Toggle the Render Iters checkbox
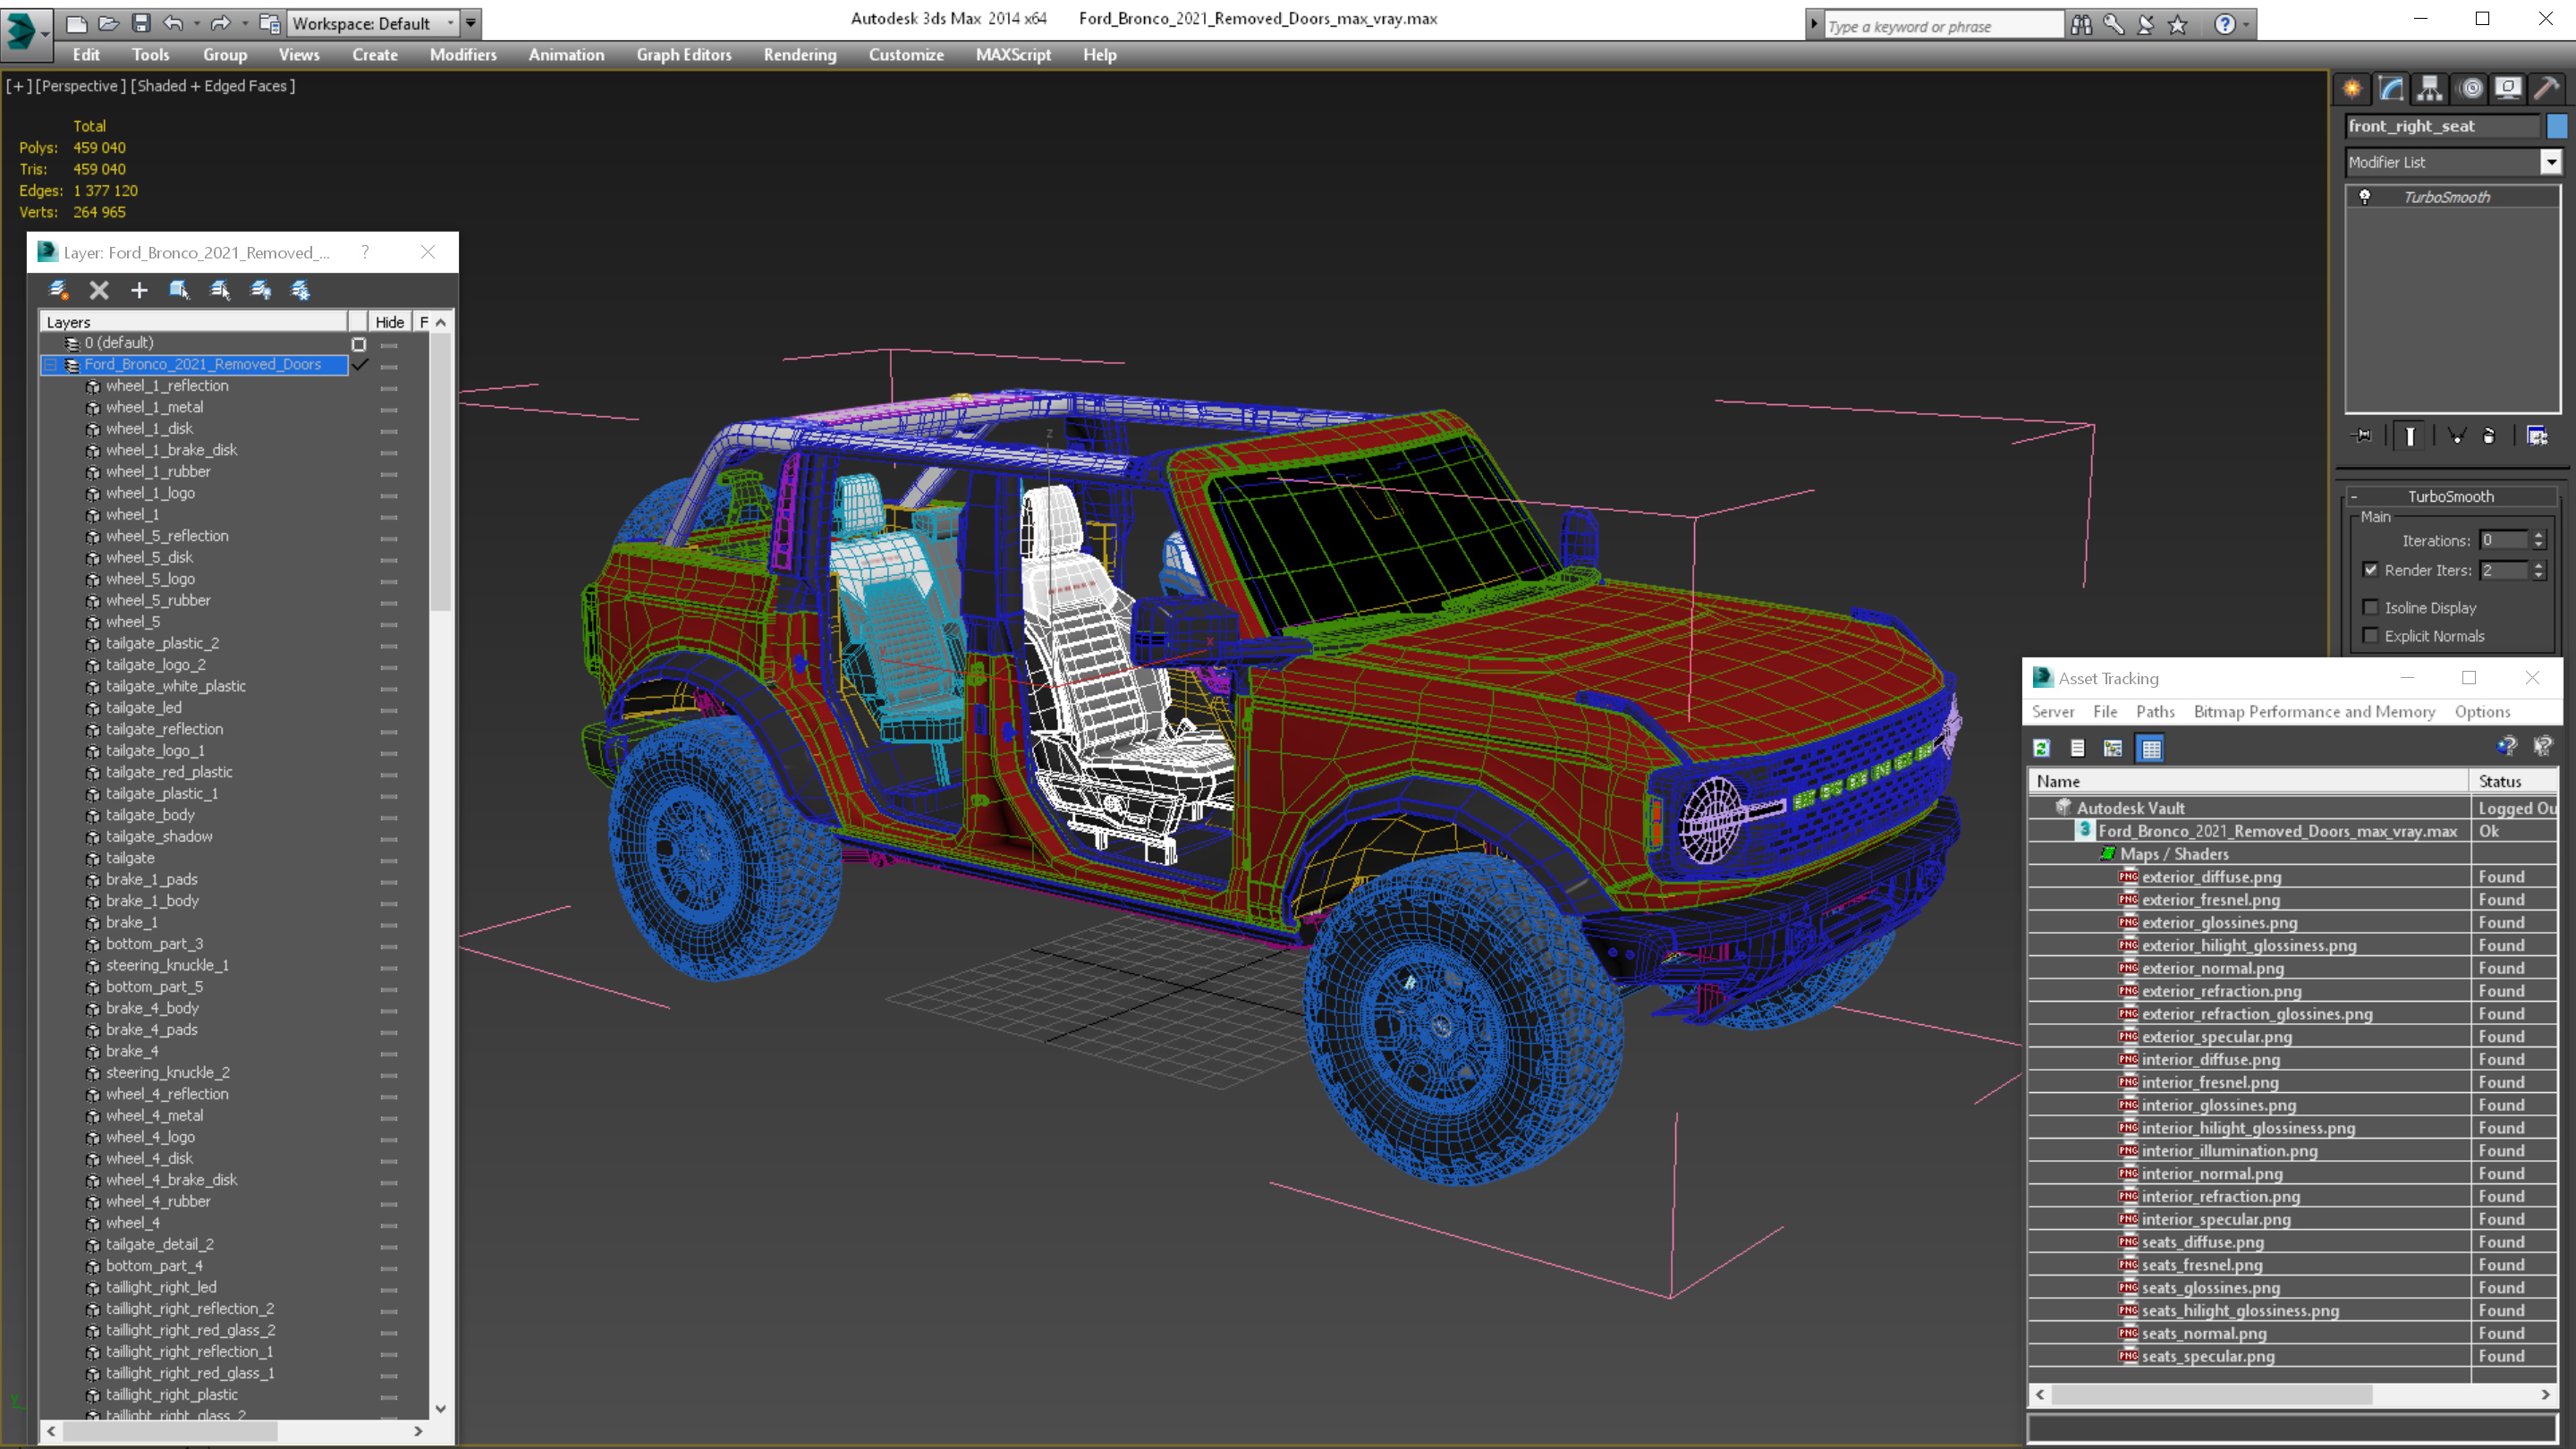 2370,570
